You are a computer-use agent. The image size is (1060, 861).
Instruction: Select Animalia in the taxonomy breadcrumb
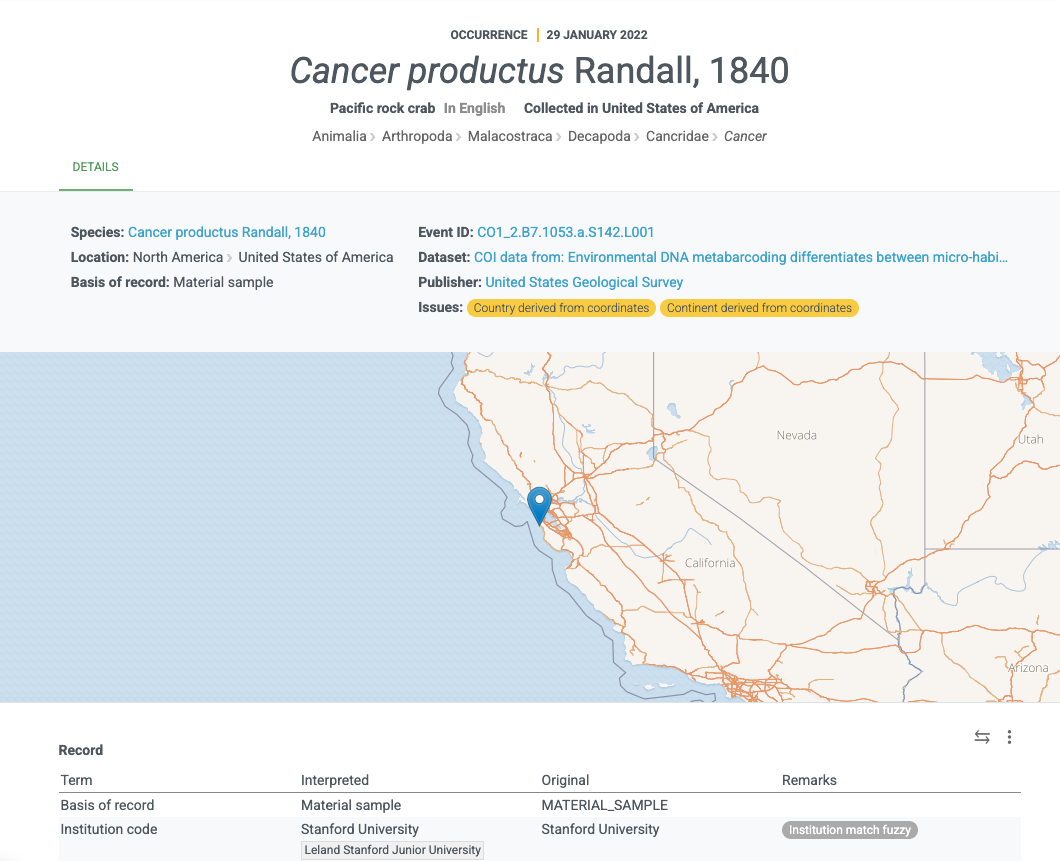click(339, 136)
